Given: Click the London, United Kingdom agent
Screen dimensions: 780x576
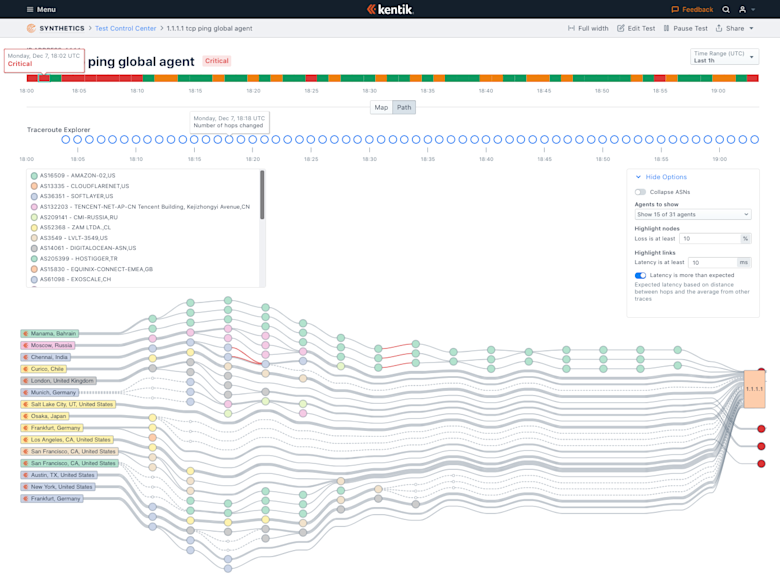Looking at the screenshot, I should [x=58, y=381].
